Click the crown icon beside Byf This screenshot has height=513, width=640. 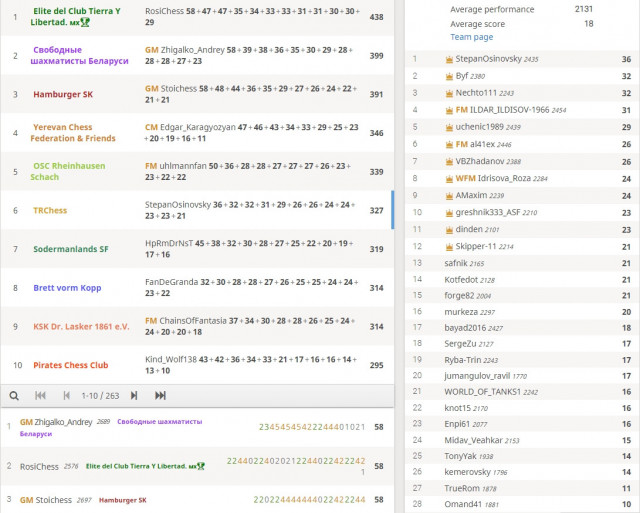(x=449, y=76)
